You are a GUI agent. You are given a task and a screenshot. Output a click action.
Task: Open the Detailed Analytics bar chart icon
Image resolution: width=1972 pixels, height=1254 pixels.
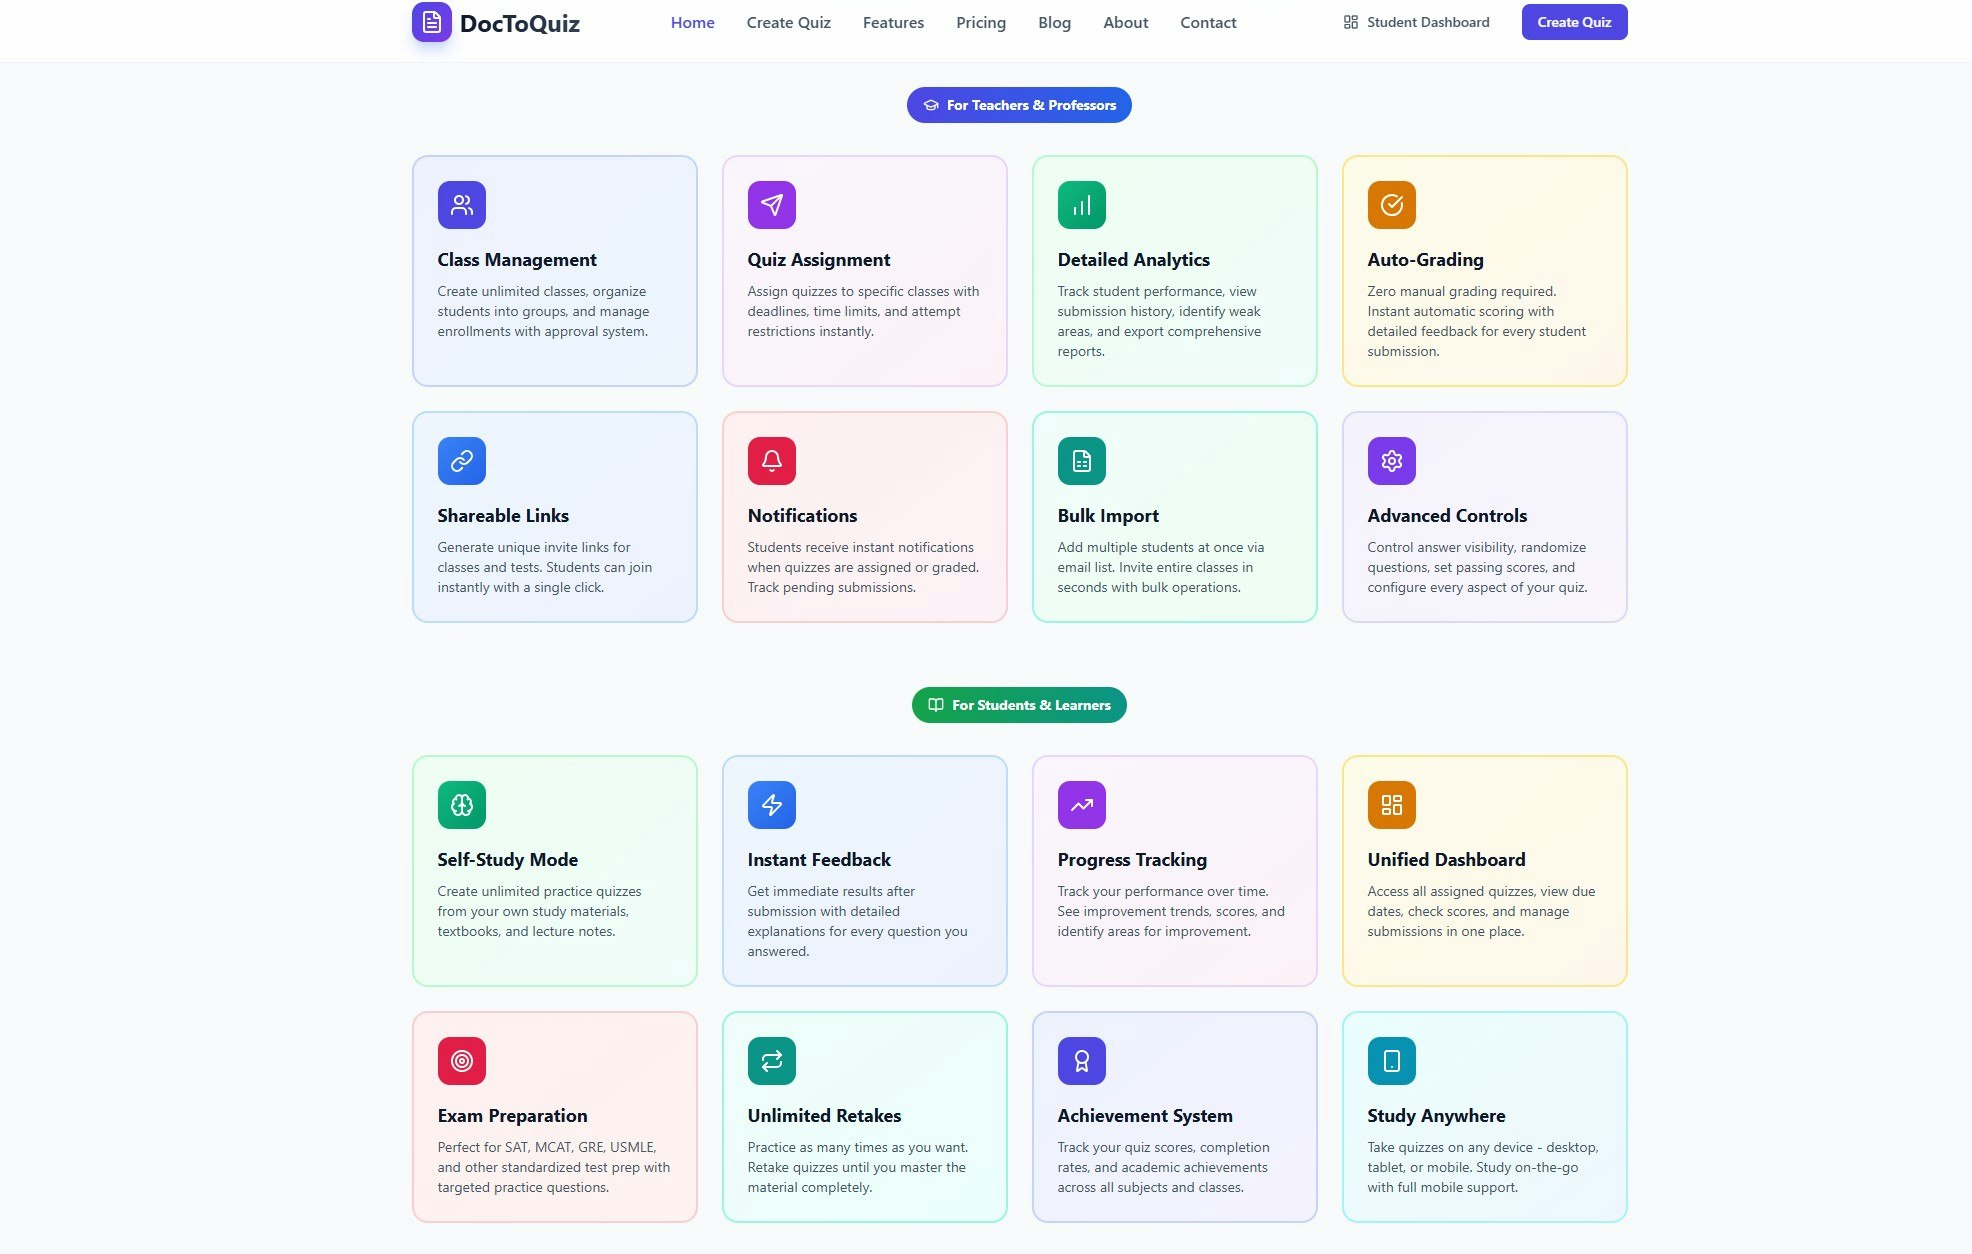1081,204
